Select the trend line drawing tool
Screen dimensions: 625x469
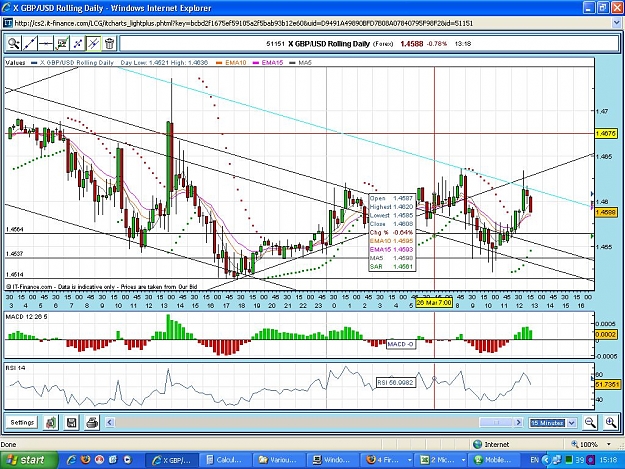tap(30, 43)
